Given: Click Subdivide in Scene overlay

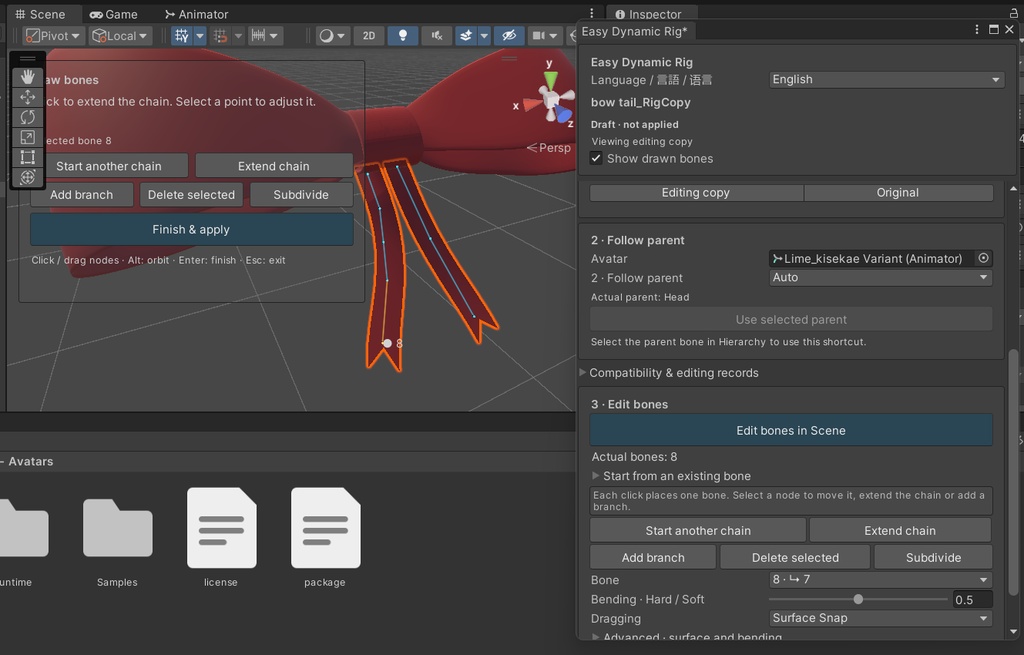Looking at the screenshot, I should pos(301,195).
